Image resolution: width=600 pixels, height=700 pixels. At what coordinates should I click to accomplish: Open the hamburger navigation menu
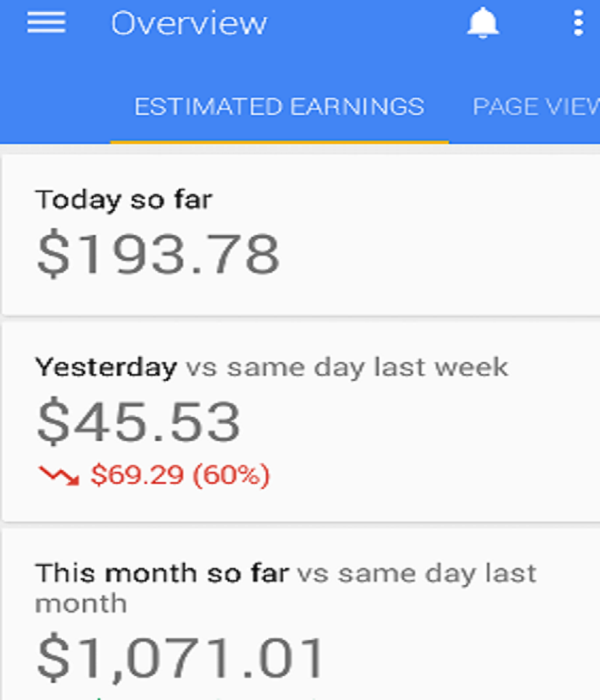46,24
